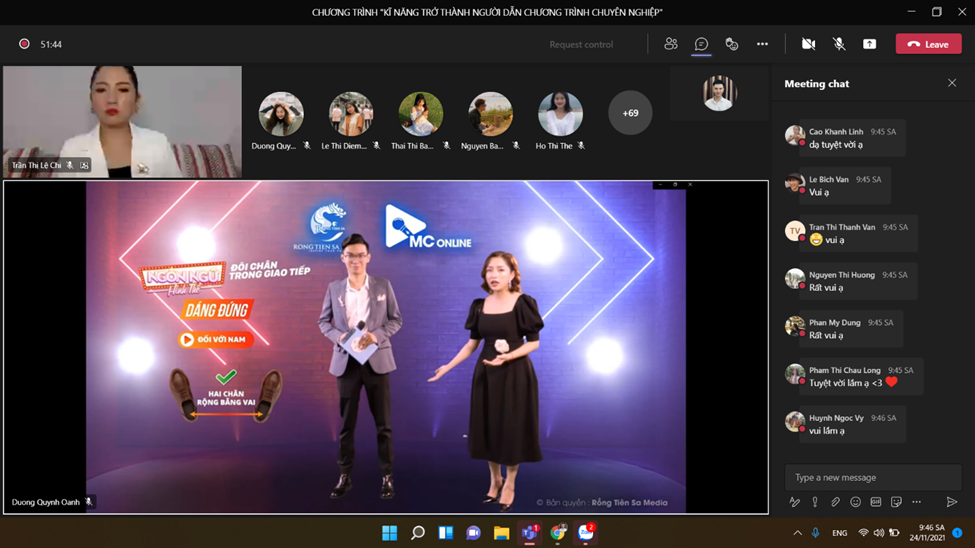Open the clock and date 9:46 SA
The width and height of the screenshot is (975, 548).
926,532
